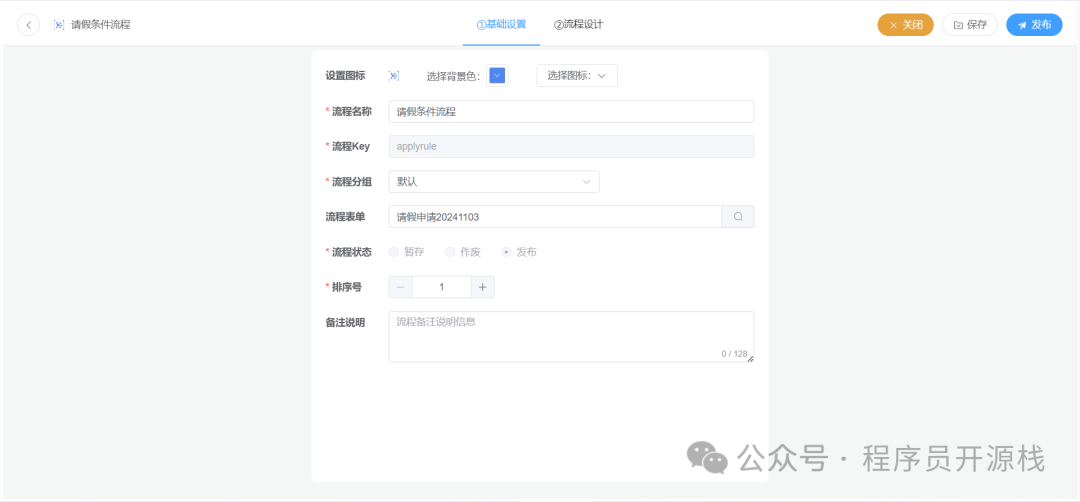The width and height of the screenshot is (1080, 502).
Task: Focus the 备注说明 textarea
Action: tap(571, 337)
